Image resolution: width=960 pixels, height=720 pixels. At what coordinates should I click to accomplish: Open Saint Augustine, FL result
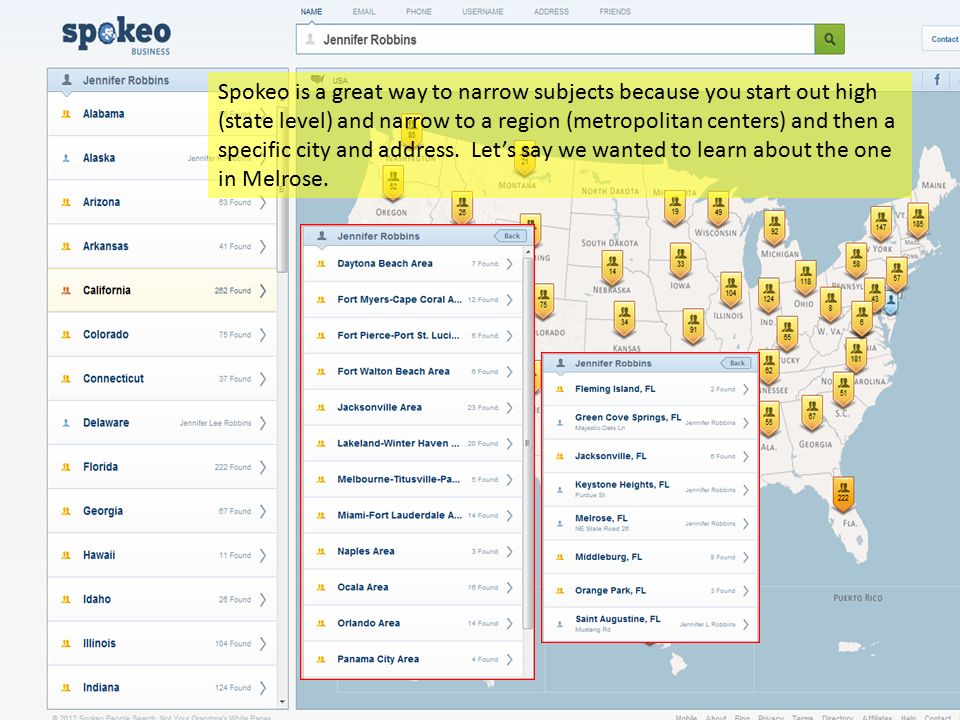click(x=650, y=624)
